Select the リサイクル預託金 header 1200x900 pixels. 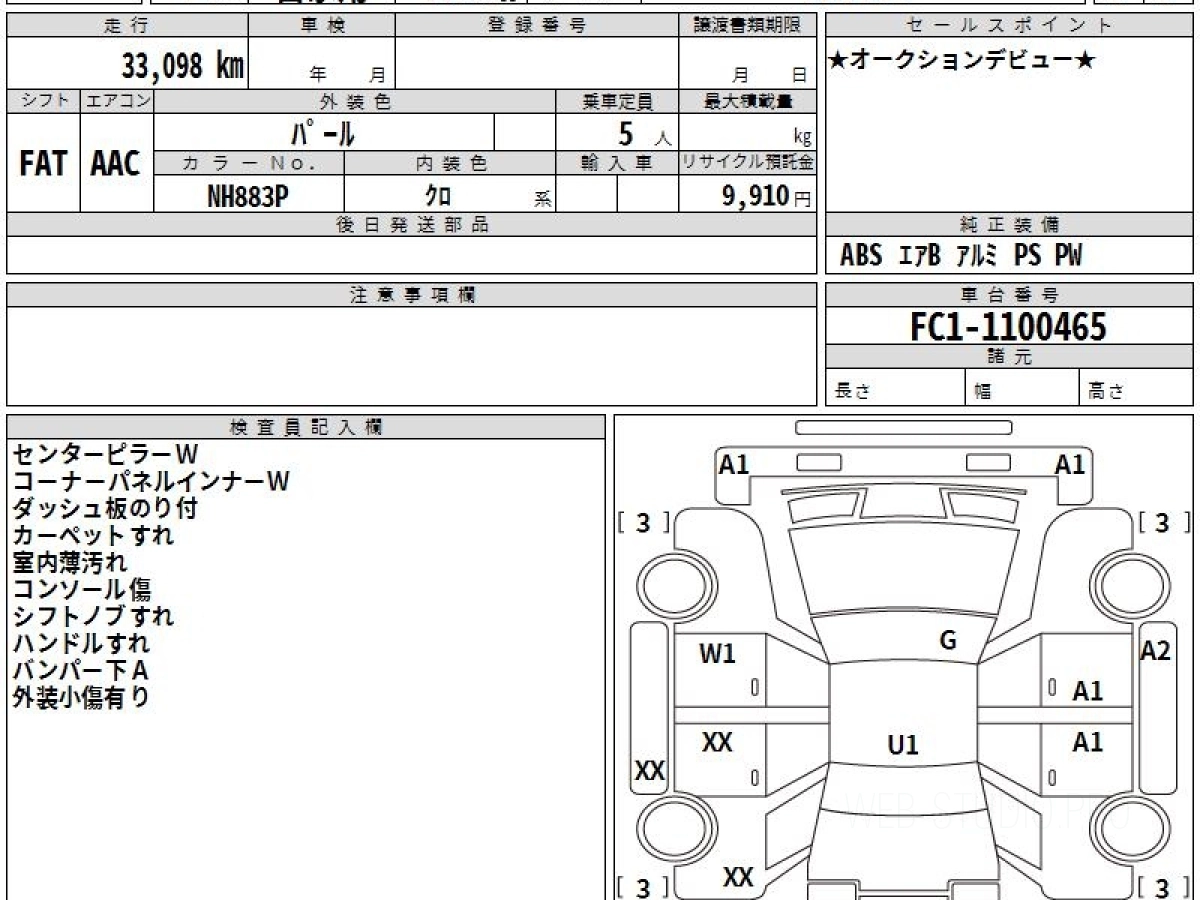point(748,163)
